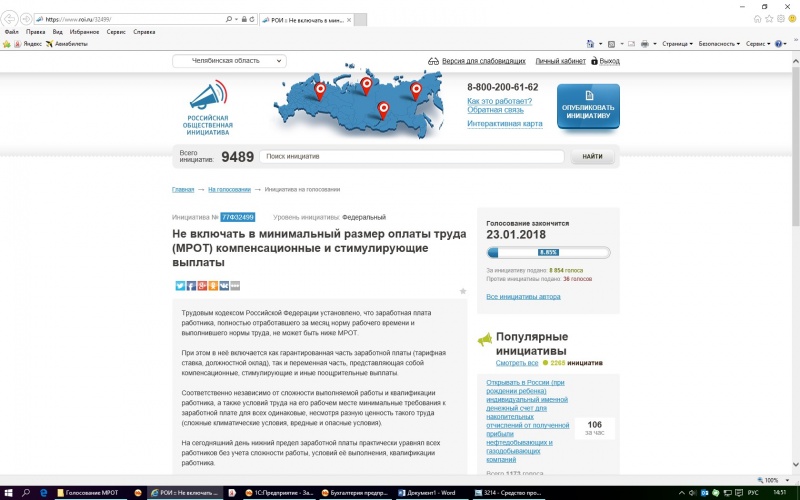Go back with the browser back arrow
This screenshot has width=800, height=500.
coord(9,19)
